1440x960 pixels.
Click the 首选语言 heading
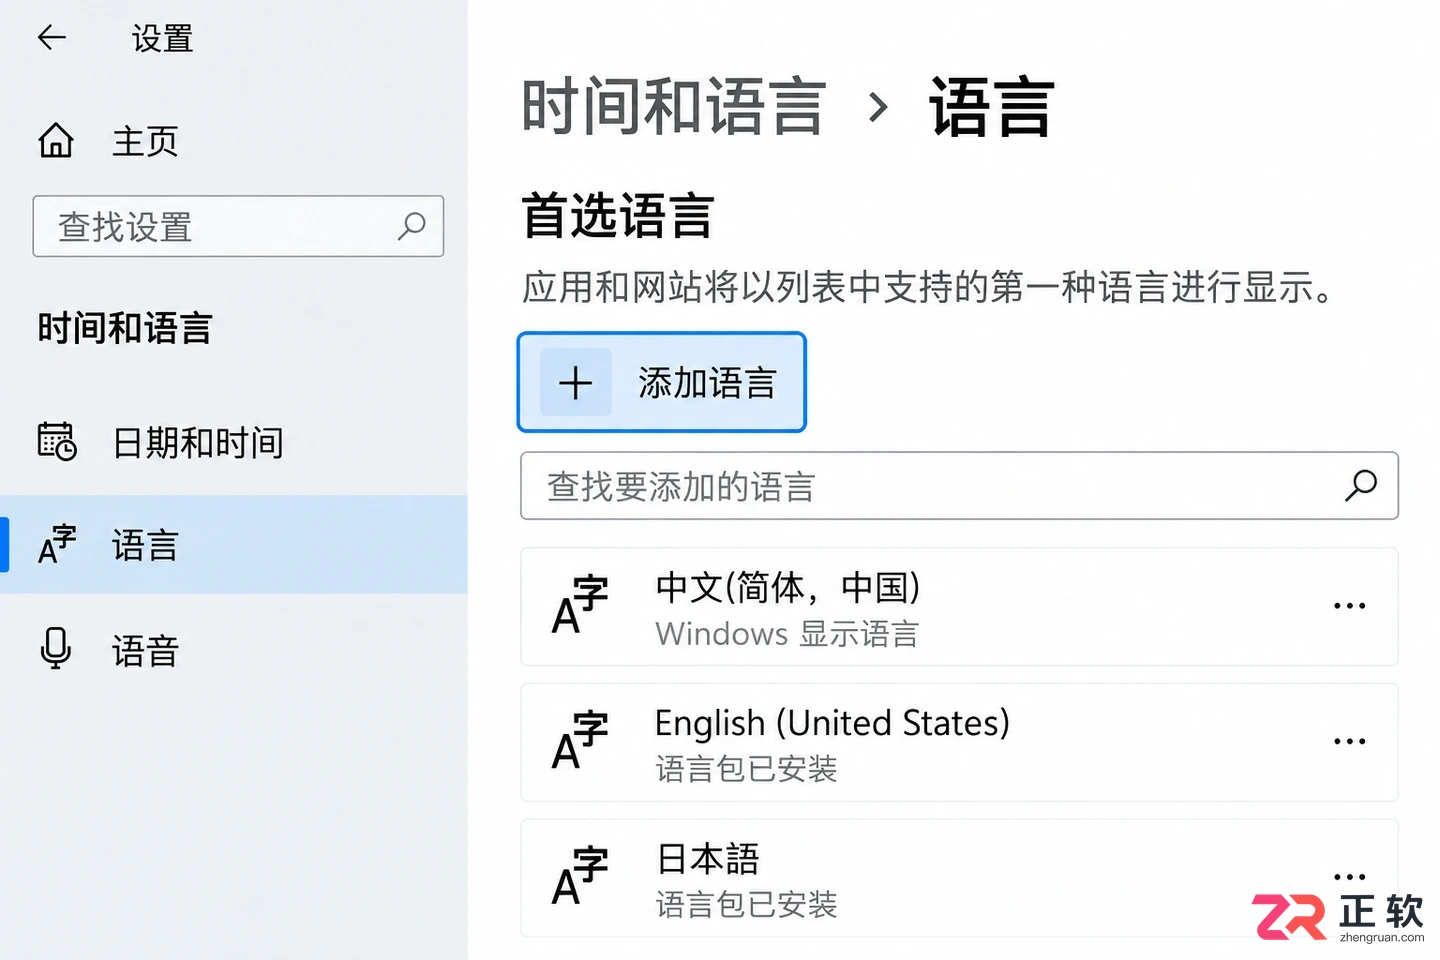click(618, 216)
